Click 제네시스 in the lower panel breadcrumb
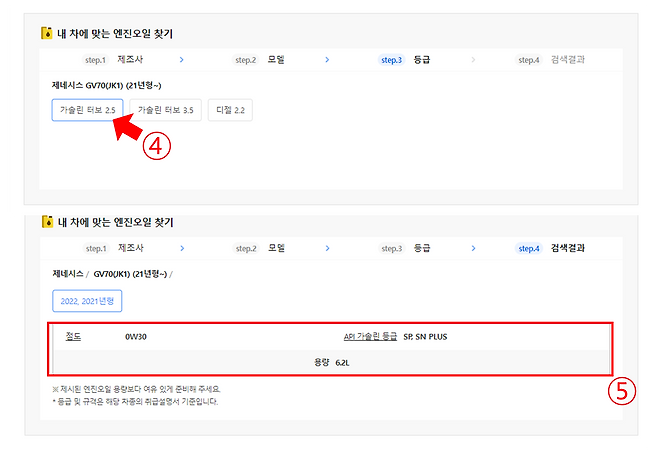The width and height of the screenshot is (658, 458). [x=68, y=273]
